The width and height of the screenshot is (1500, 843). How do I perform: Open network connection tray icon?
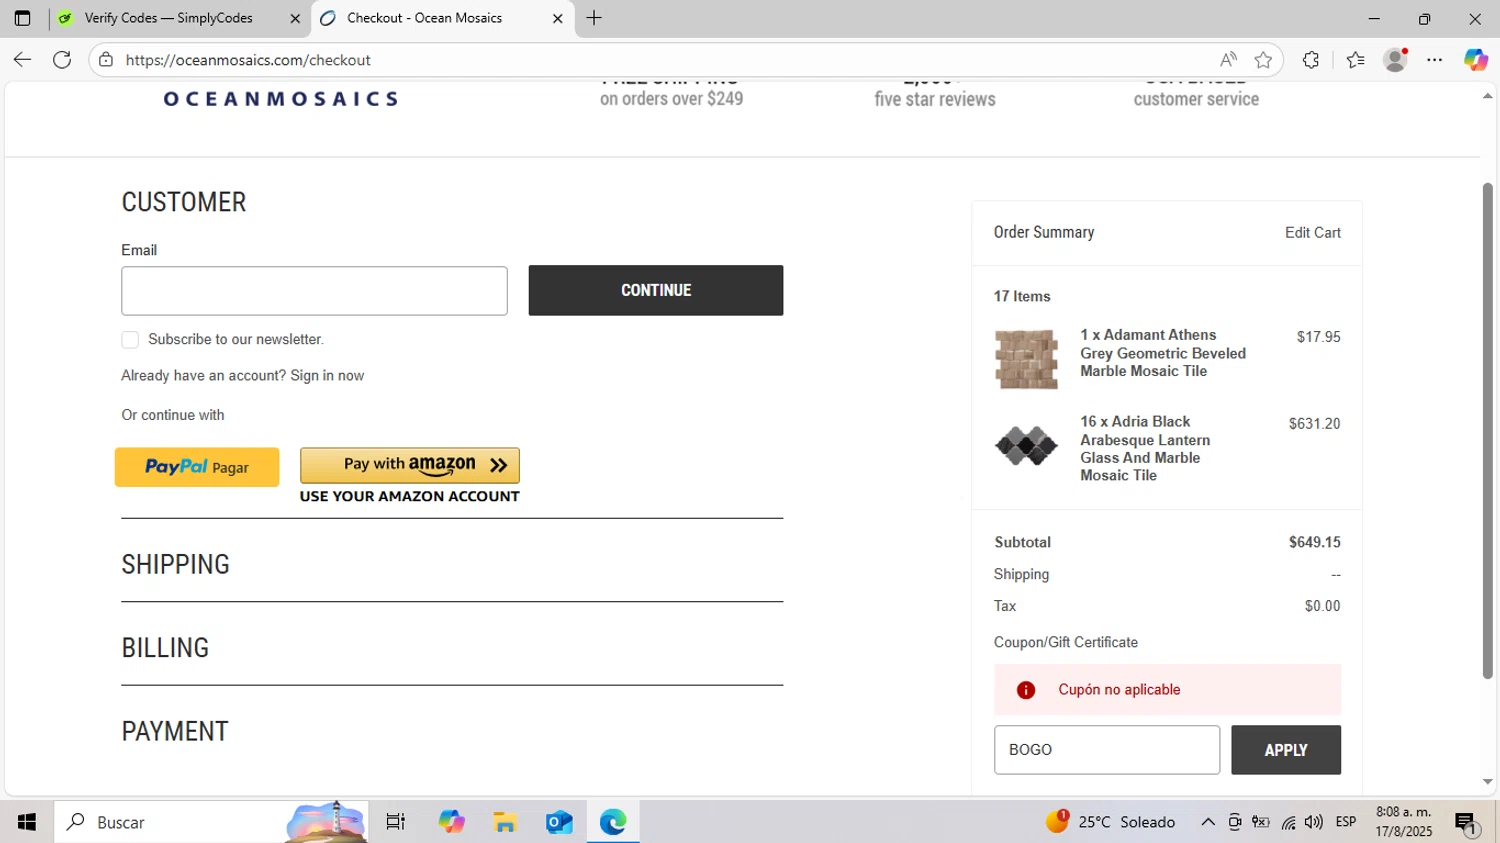1288,822
